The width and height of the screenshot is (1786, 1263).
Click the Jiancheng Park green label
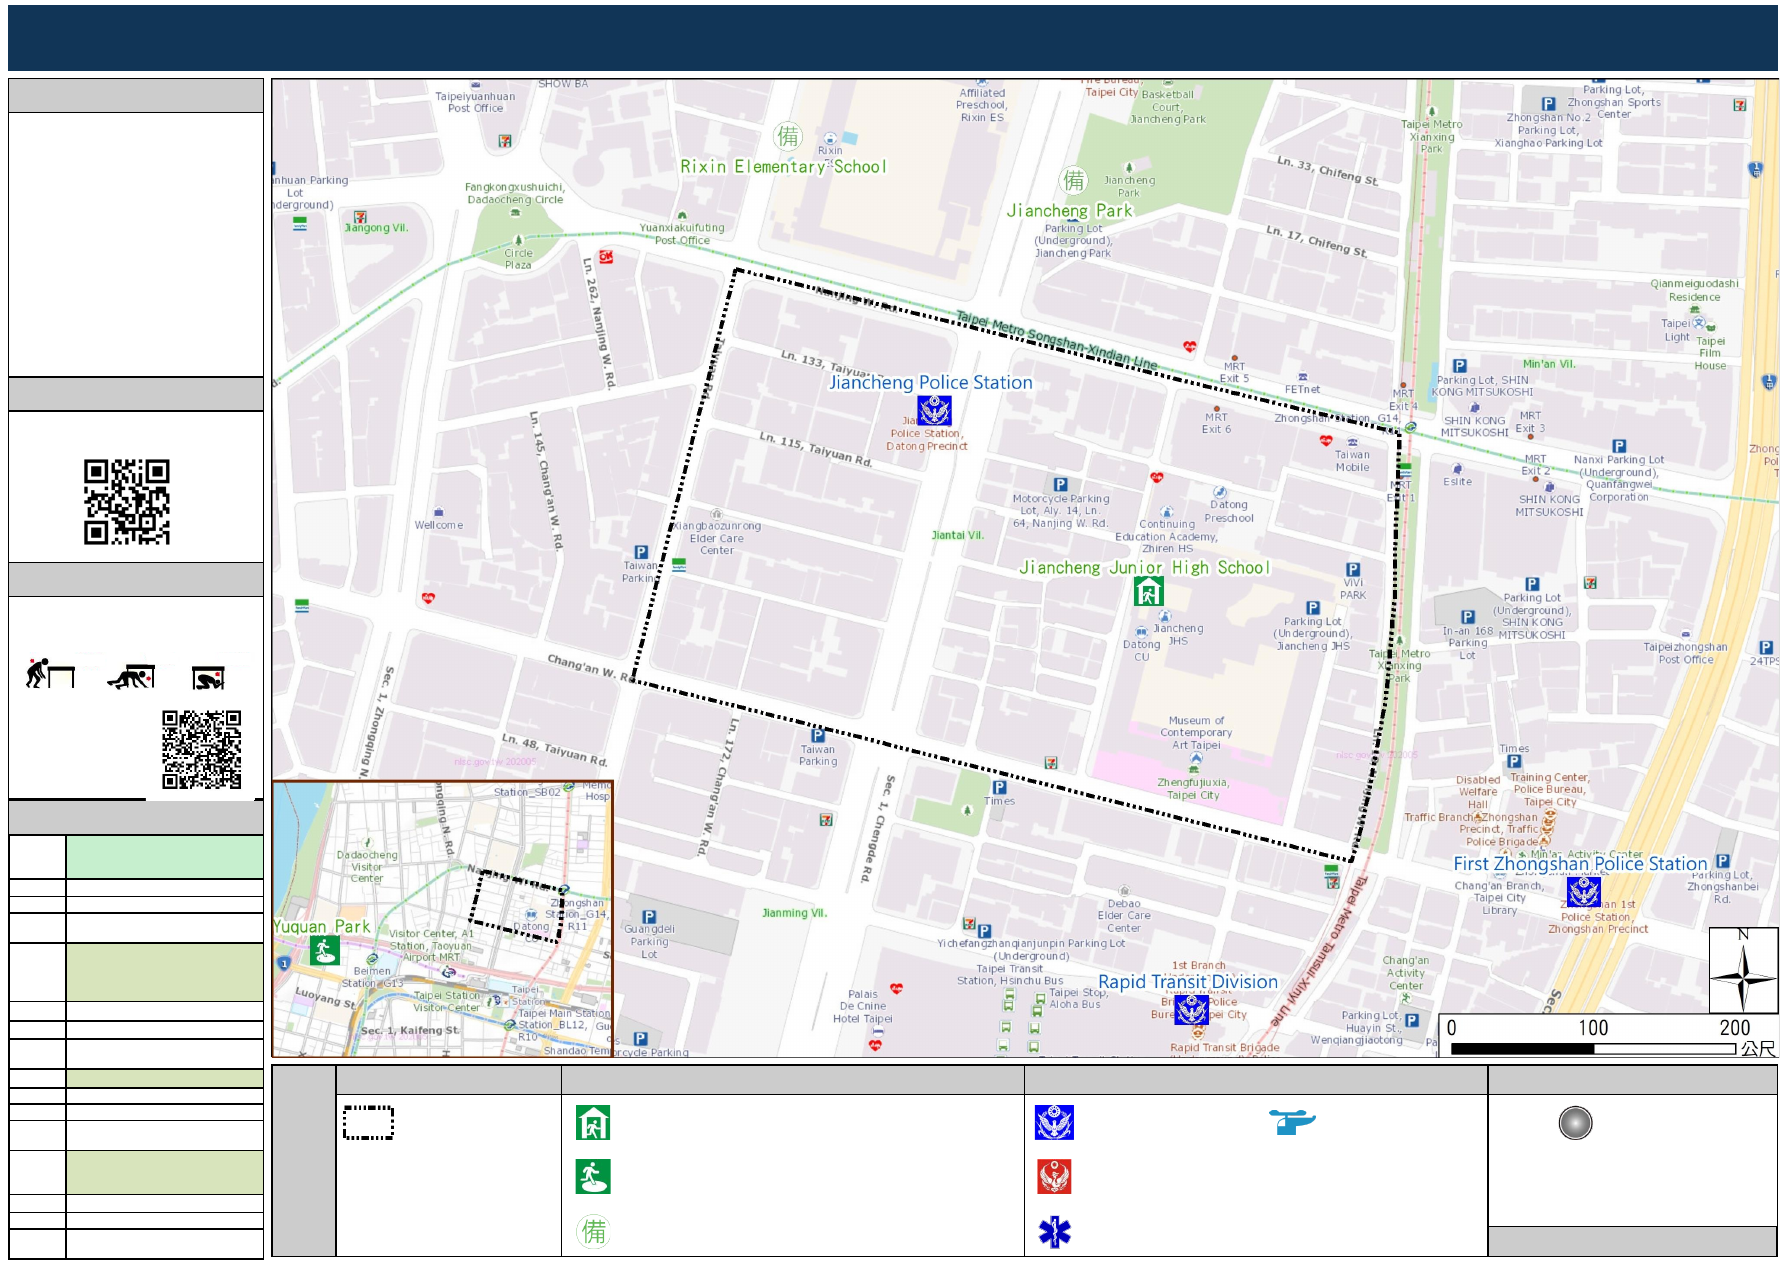pyautogui.click(x=1069, y=211)
